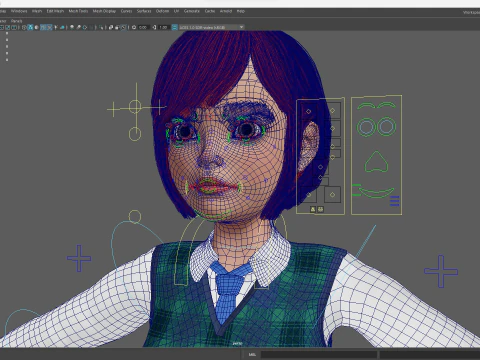Toggle Motion Blur icon
The image size is (480, 360).
pos(79,27)
